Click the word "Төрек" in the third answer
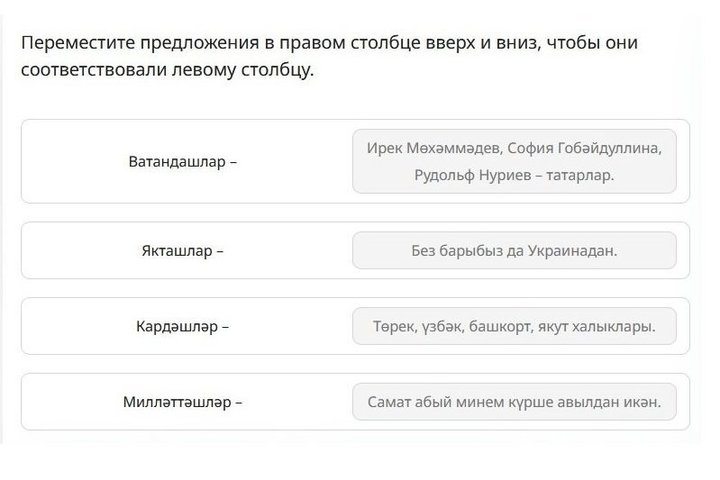The width and height of the screenshot is (720, 480). pos(390,326)
